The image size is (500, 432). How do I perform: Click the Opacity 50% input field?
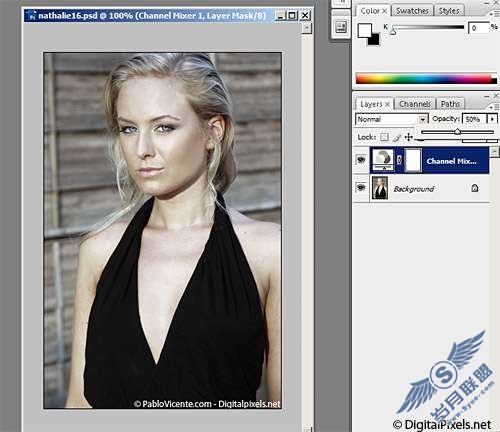[x=474, y=119]
